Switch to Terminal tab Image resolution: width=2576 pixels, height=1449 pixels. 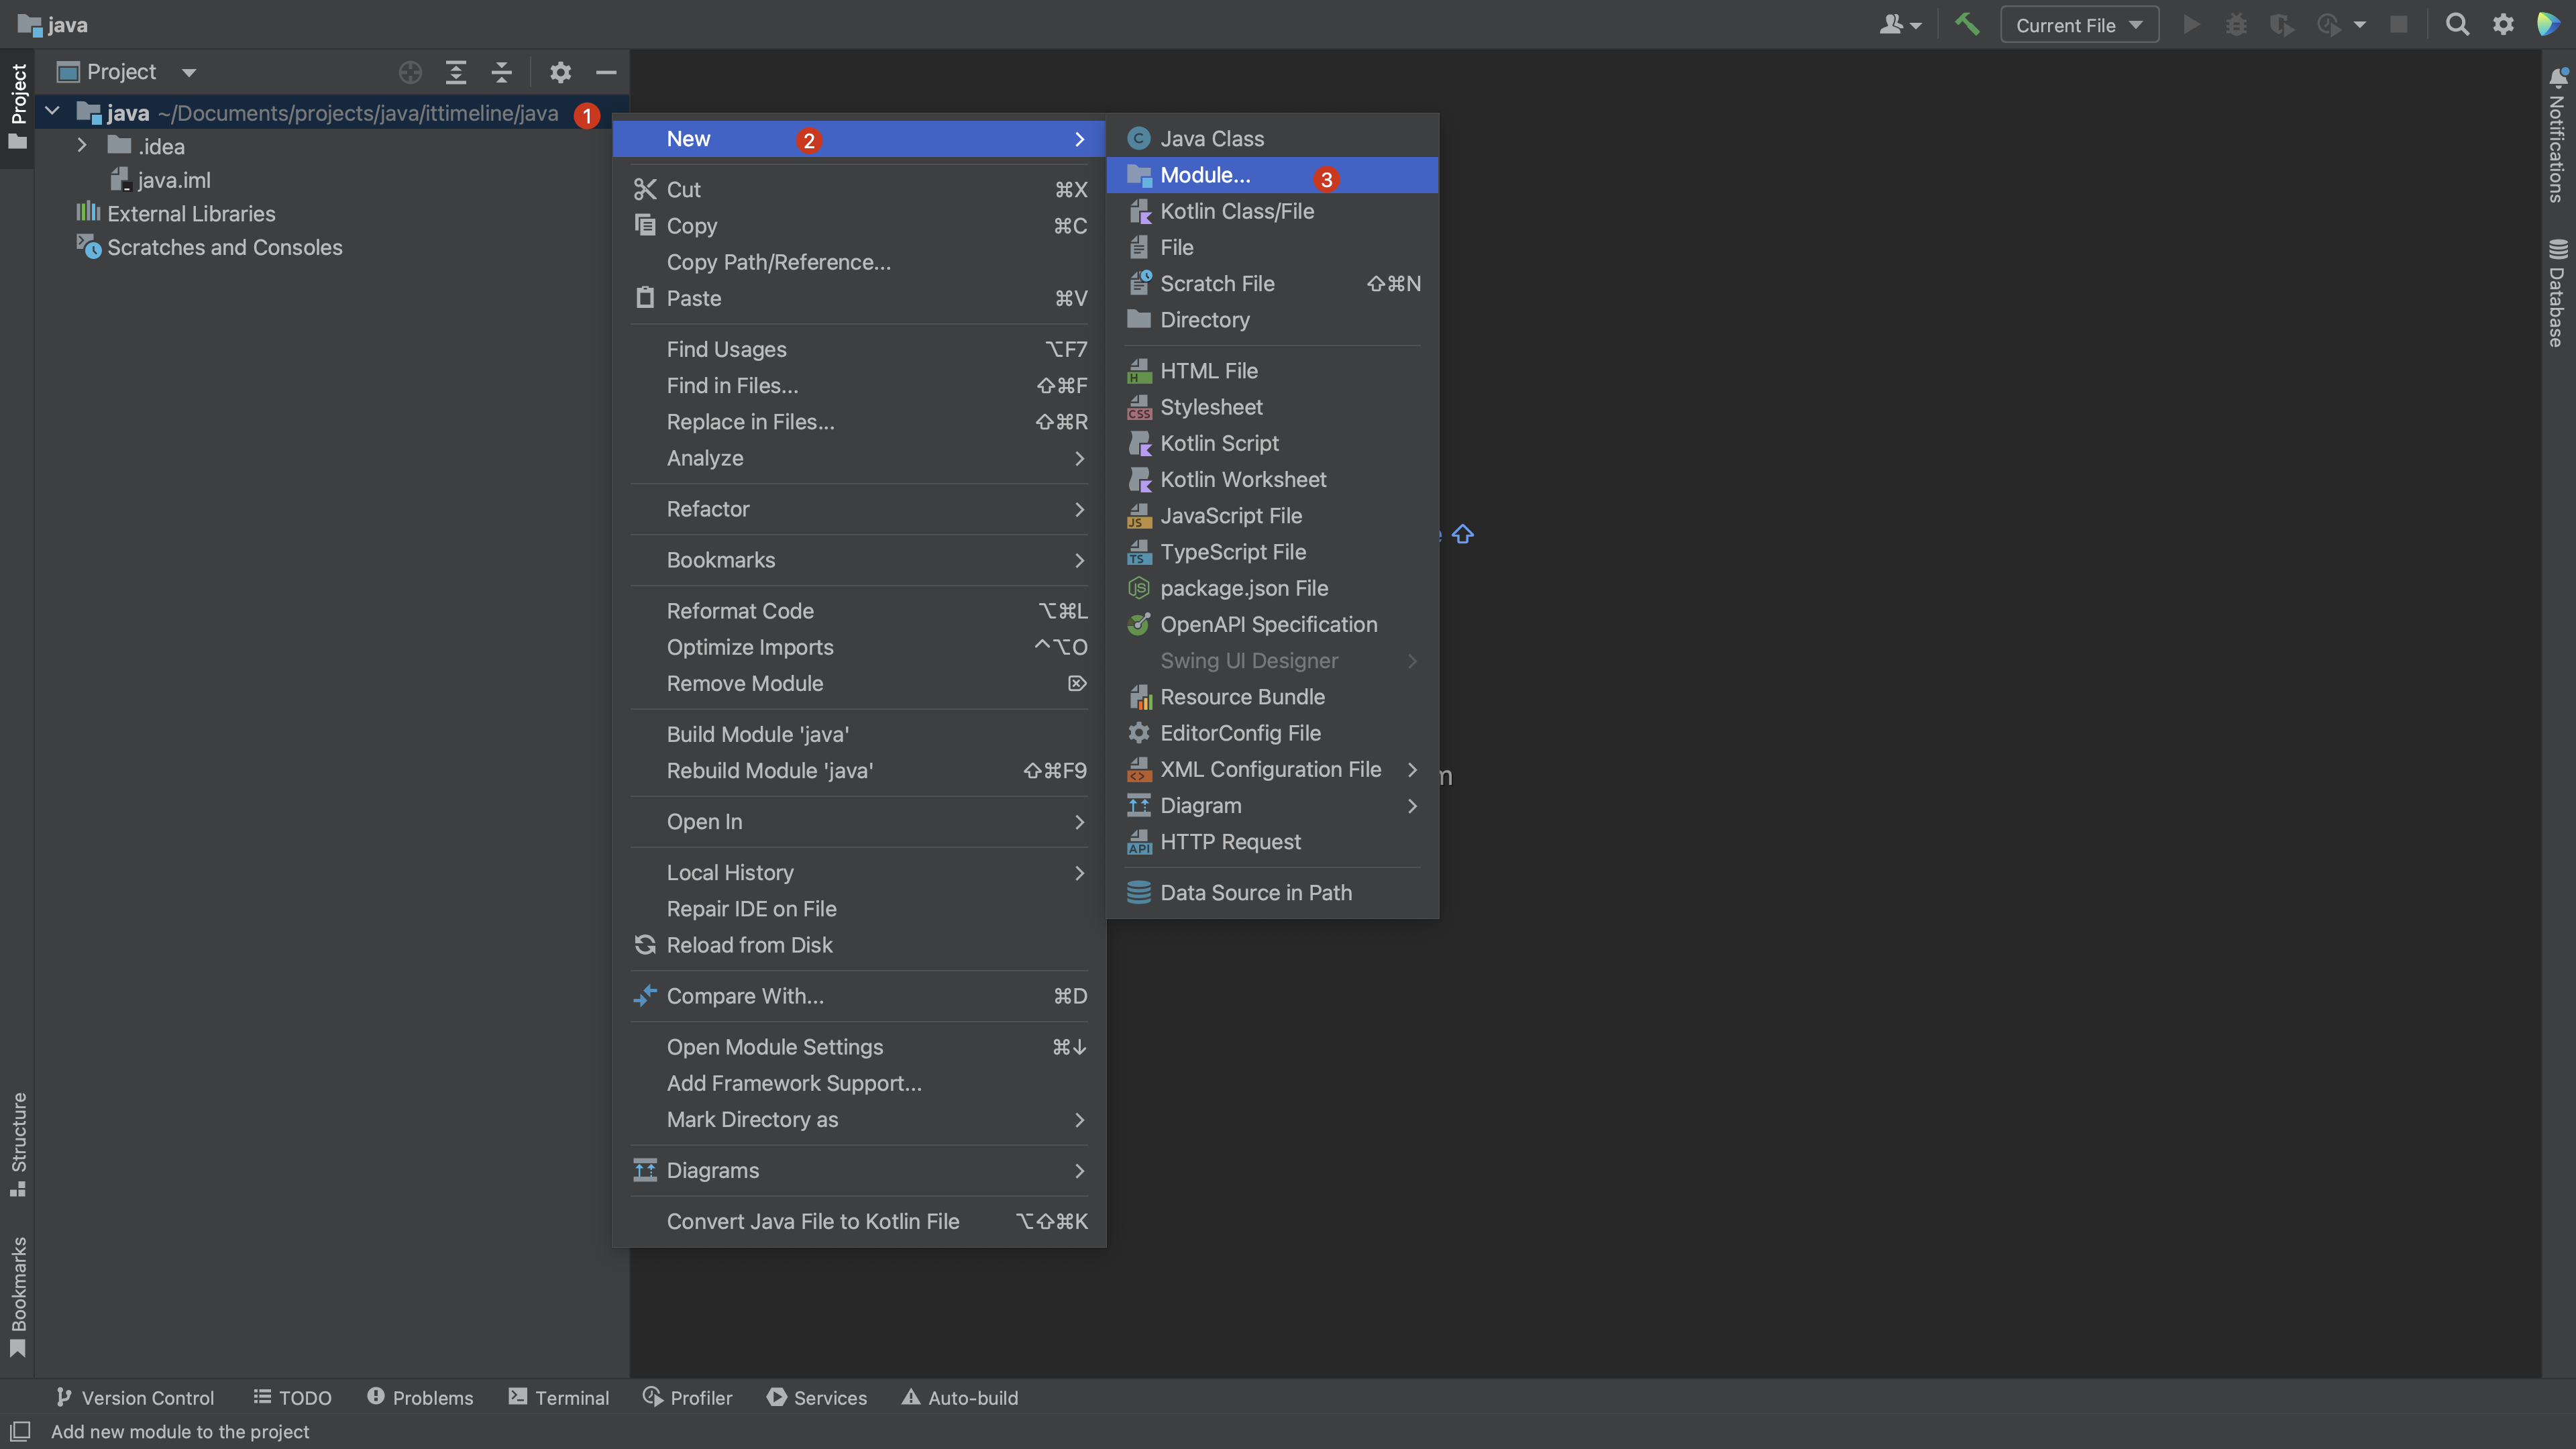click(570, 1398)
